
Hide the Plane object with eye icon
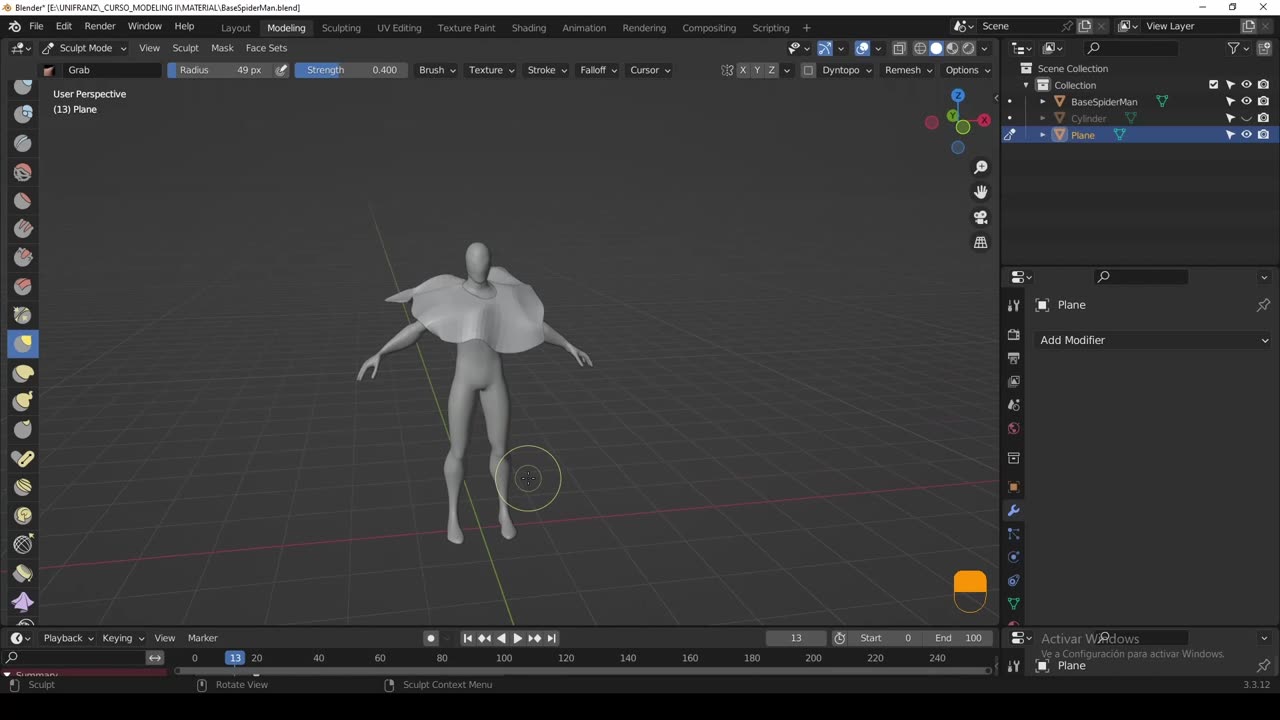[1246, 135]
